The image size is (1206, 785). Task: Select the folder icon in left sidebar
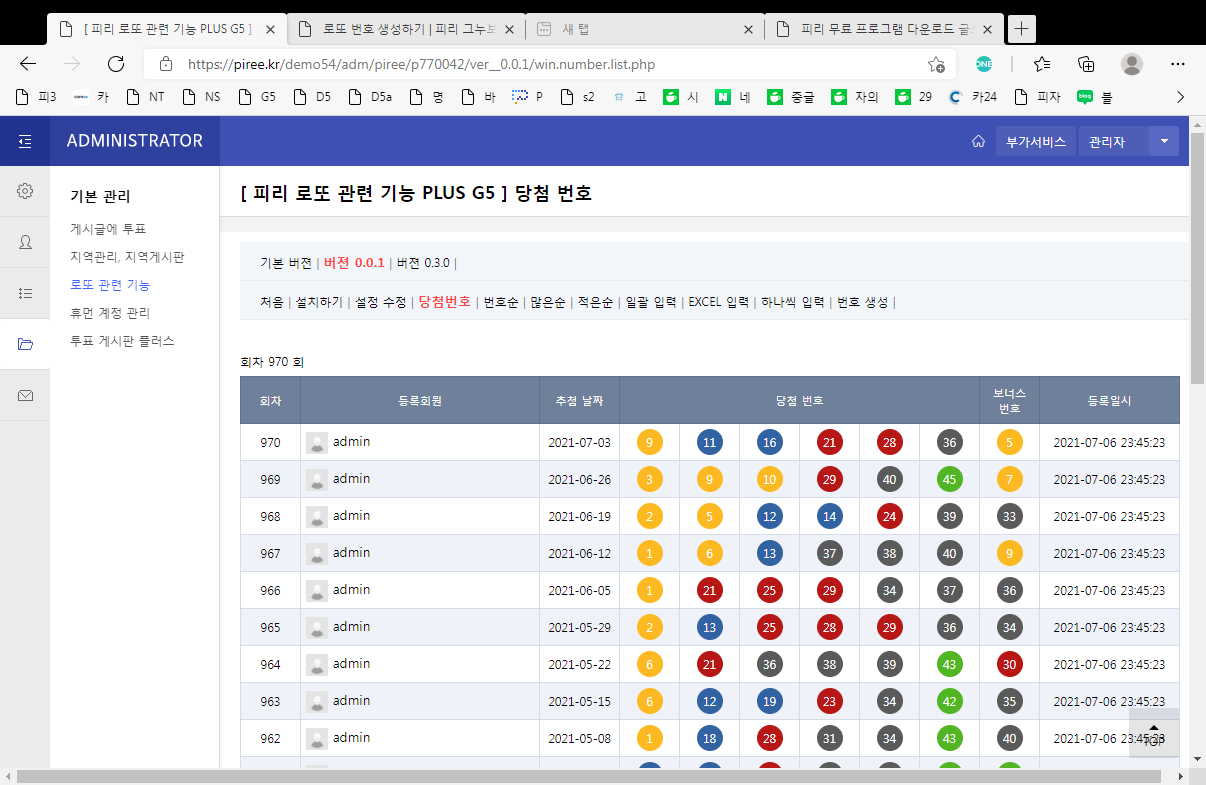click(x=25, y=345)
